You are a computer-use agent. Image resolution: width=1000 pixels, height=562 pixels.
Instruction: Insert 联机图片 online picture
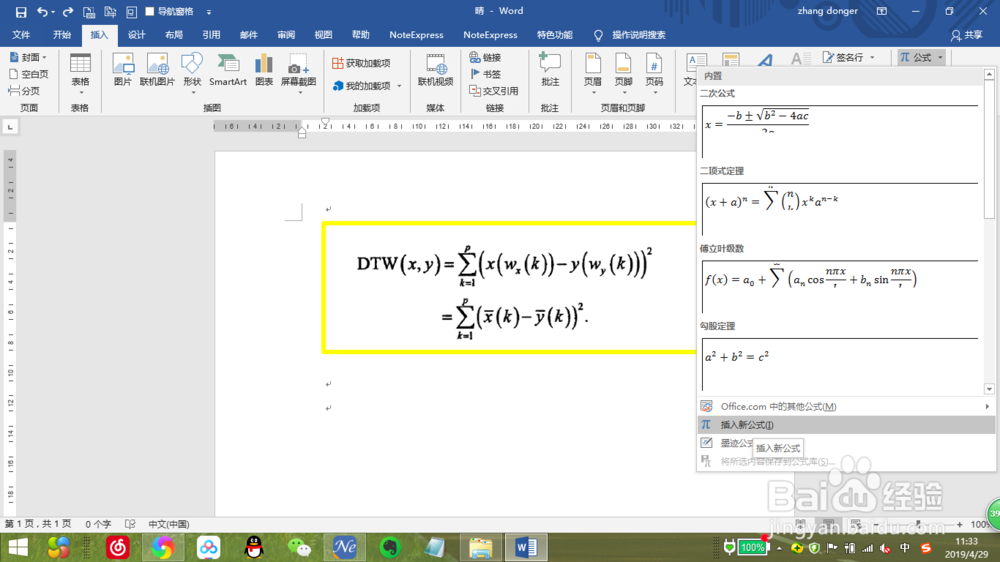[x=157, y=70]
